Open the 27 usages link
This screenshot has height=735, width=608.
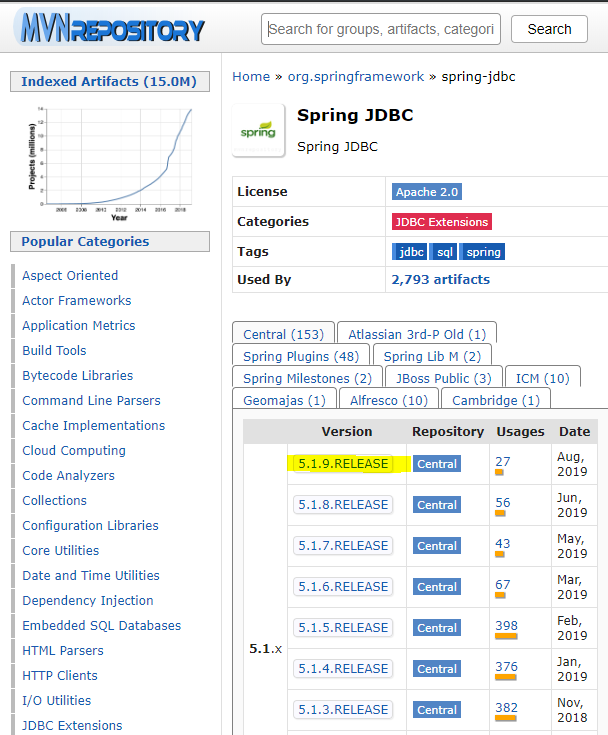coord(503,462)
